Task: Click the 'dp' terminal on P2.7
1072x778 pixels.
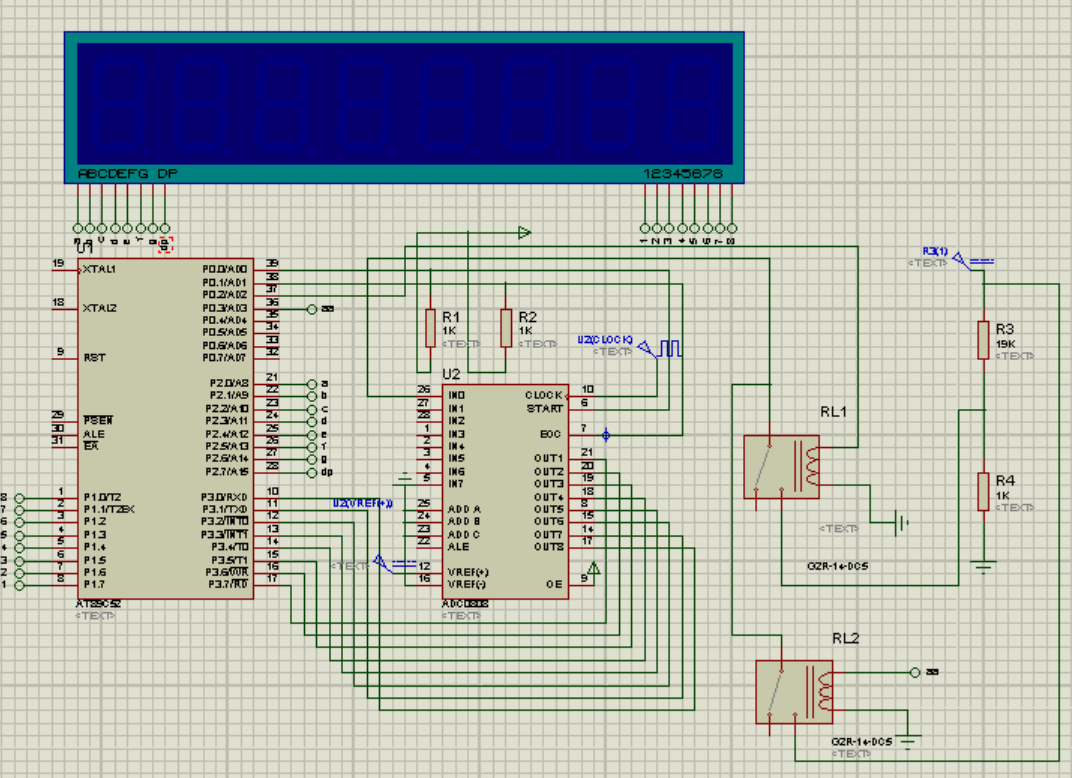Action: [312, 472]
